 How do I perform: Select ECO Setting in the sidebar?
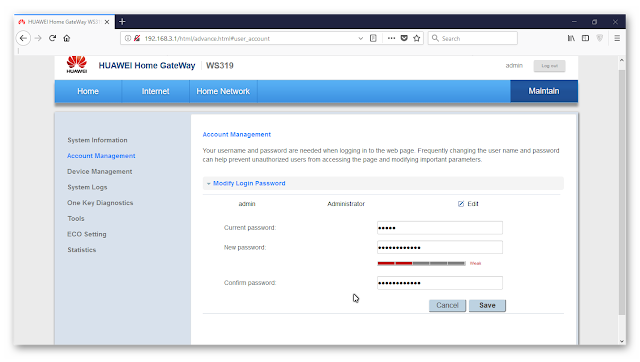point(87,234)
